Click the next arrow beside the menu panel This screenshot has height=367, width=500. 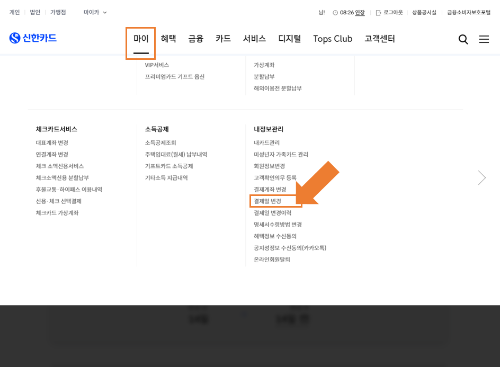click(x=482, y=178)
